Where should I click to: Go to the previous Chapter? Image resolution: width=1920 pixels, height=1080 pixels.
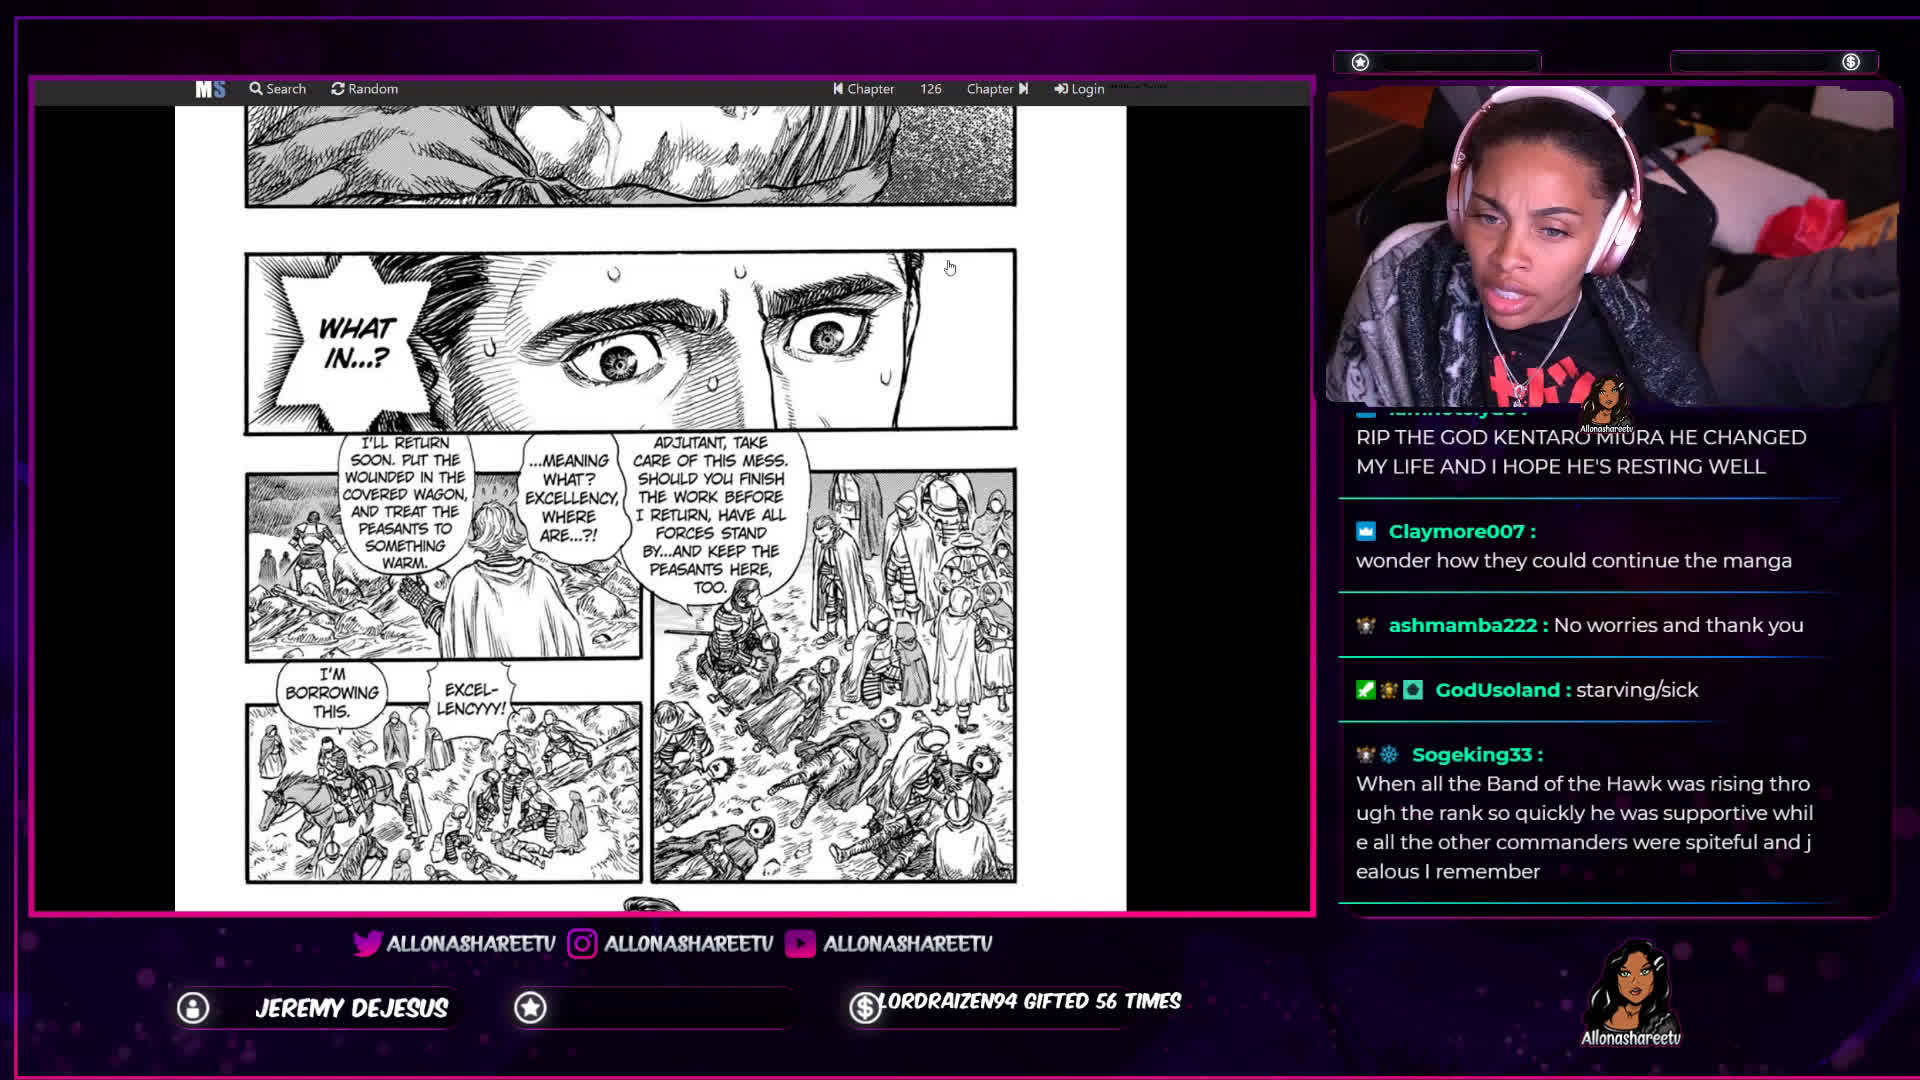click(863, 89)
